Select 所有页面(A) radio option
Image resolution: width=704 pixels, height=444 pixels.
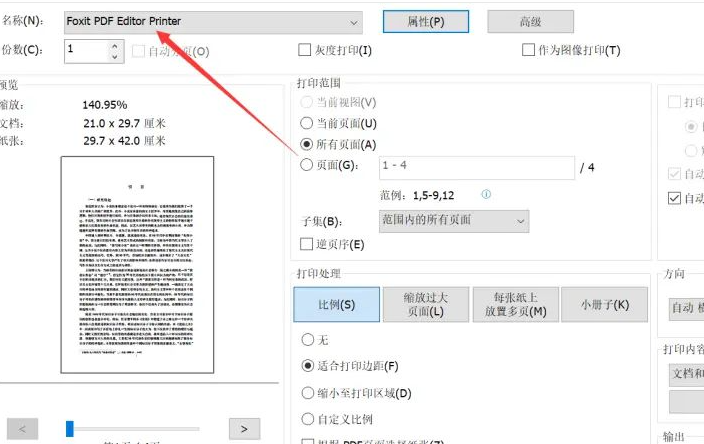tap(306, 144)
